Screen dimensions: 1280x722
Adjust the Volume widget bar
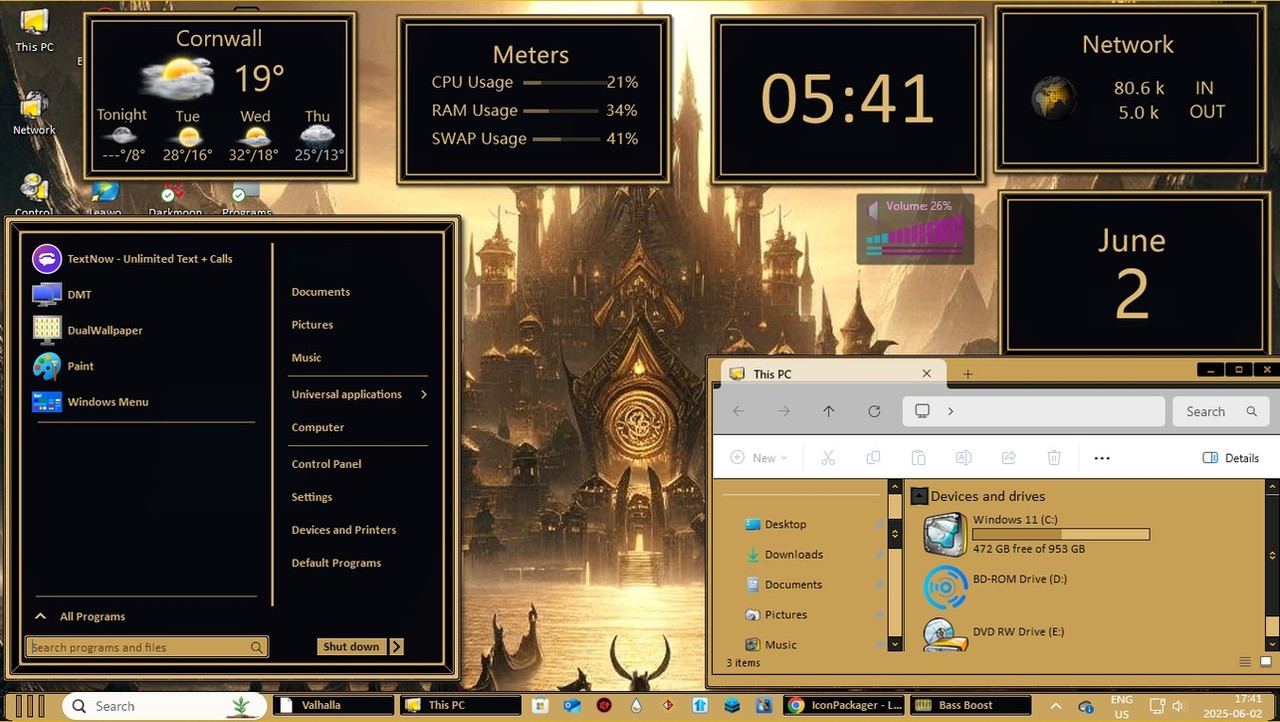915,236
